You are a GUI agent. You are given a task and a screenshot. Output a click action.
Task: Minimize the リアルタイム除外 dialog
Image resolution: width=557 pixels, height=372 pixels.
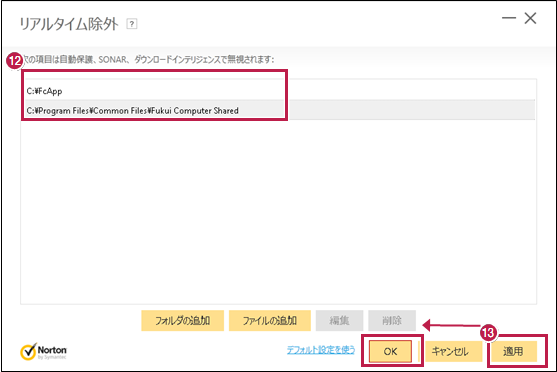[509, 18]
